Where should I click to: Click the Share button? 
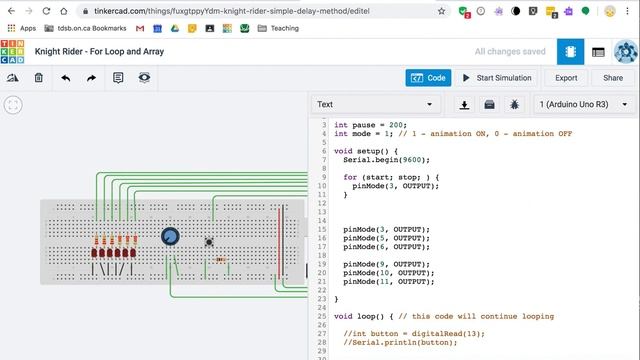613,78
